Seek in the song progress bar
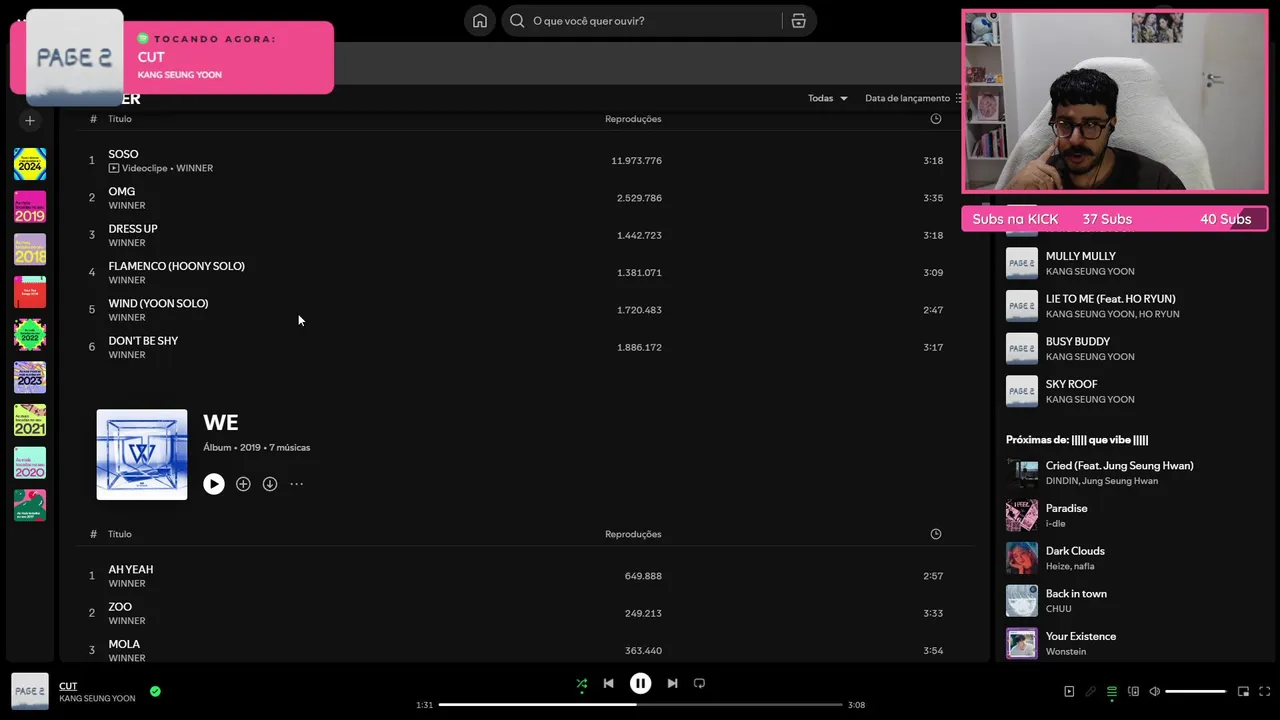Viewport: 1280px width, 720px height. point(640,705)
